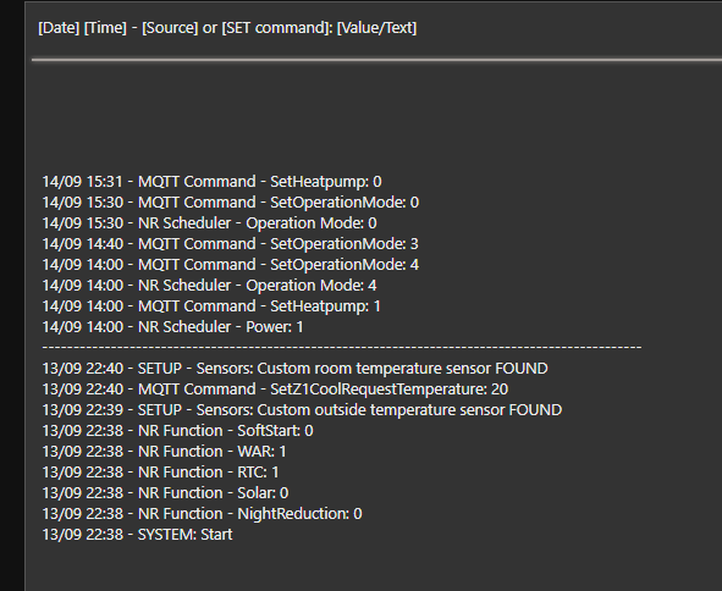Image resolution: width=722 pixels, height=591 pixels.
Task: Click NR Scheduler Operation Mode: 4 entry
Action: (209, 286)
